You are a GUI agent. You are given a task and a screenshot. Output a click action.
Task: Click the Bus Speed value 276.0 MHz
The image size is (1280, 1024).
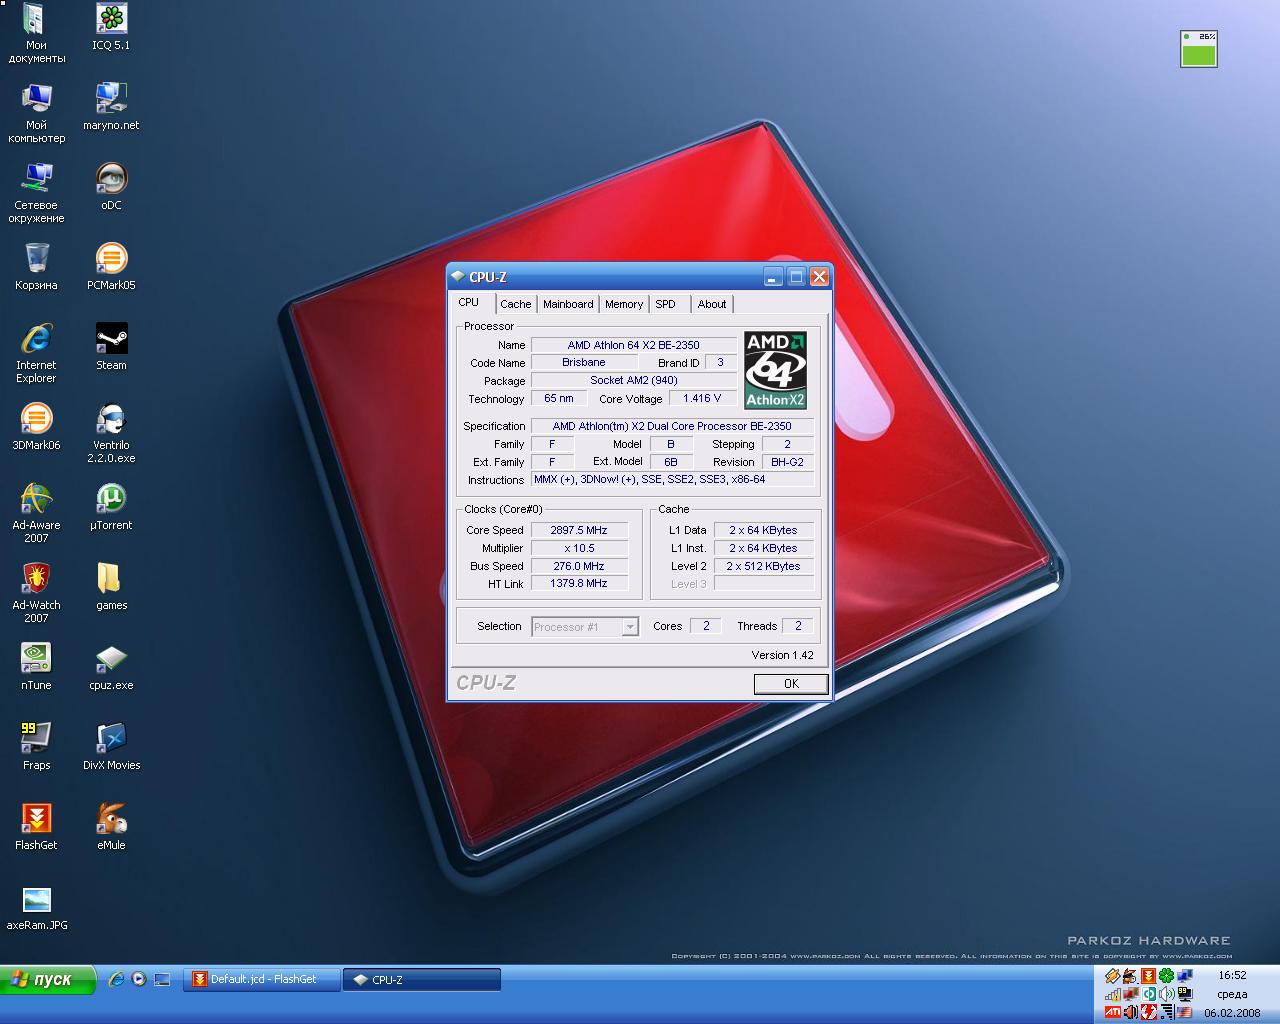[579, 566]
